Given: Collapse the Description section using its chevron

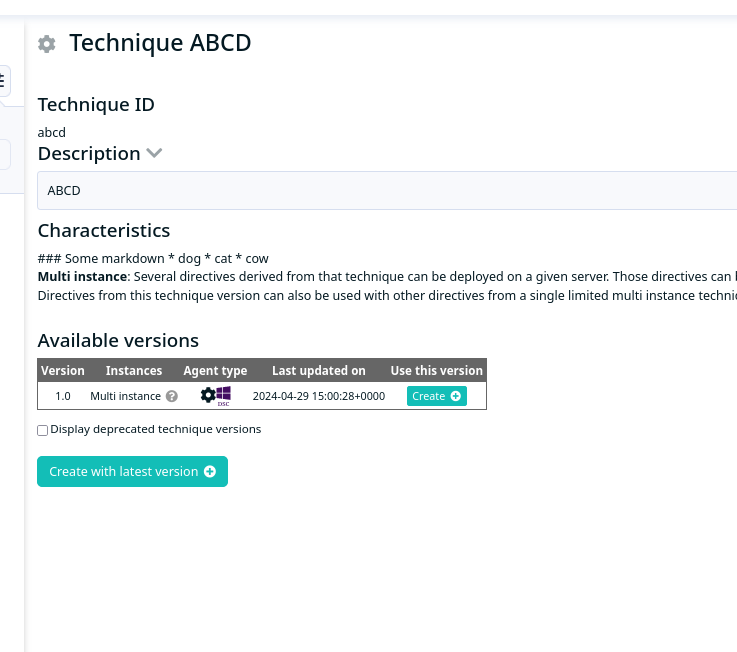Looking at the screenshot, I should [154, 153].
